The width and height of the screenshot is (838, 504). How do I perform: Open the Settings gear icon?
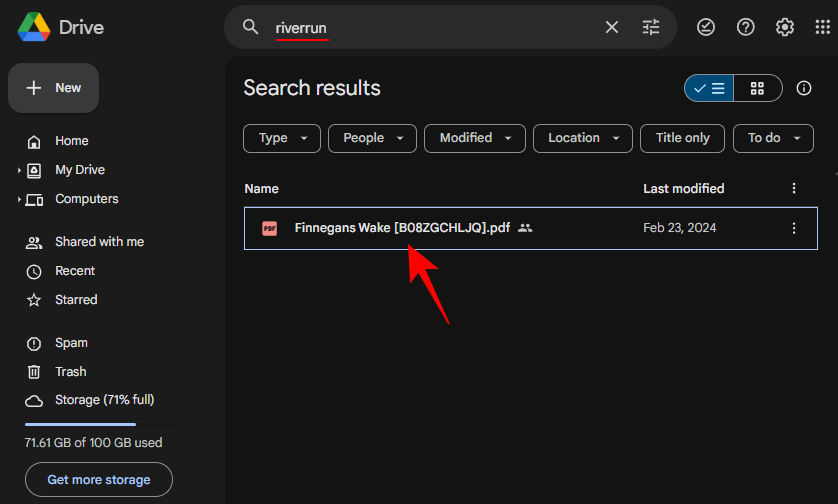point(785,27)
